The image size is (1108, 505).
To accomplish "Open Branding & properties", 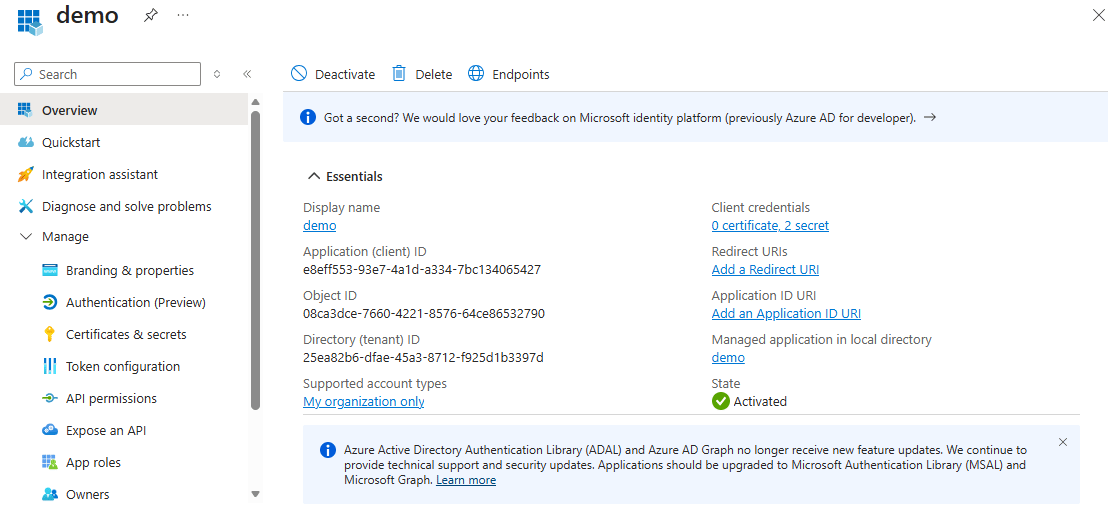I will coord(130,271).
